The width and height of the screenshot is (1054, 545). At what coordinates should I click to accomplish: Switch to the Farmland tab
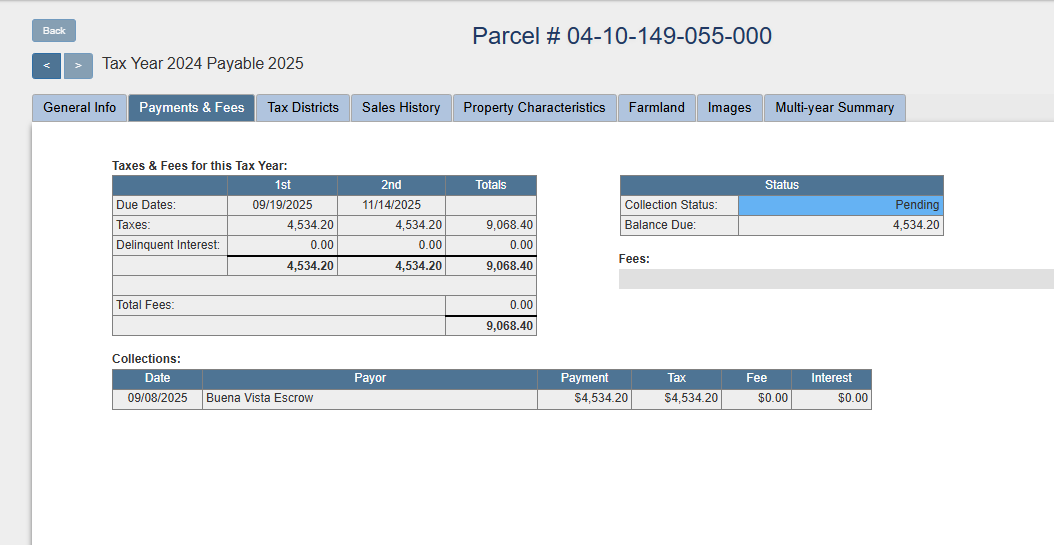(657, 108)
